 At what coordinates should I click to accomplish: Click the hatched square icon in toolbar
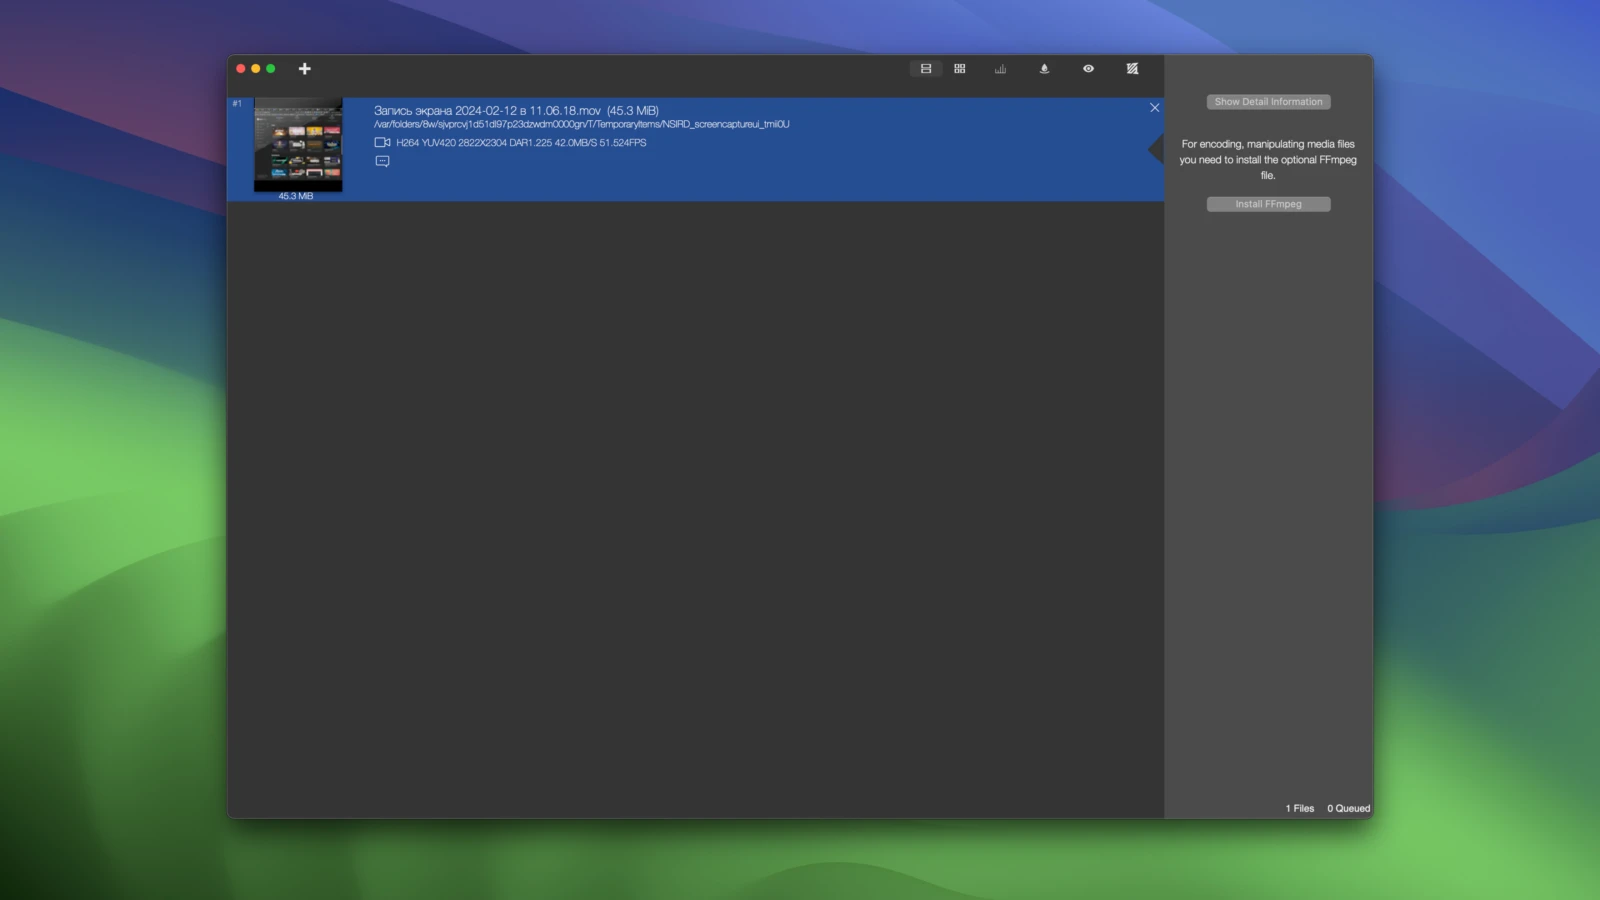1132,69
